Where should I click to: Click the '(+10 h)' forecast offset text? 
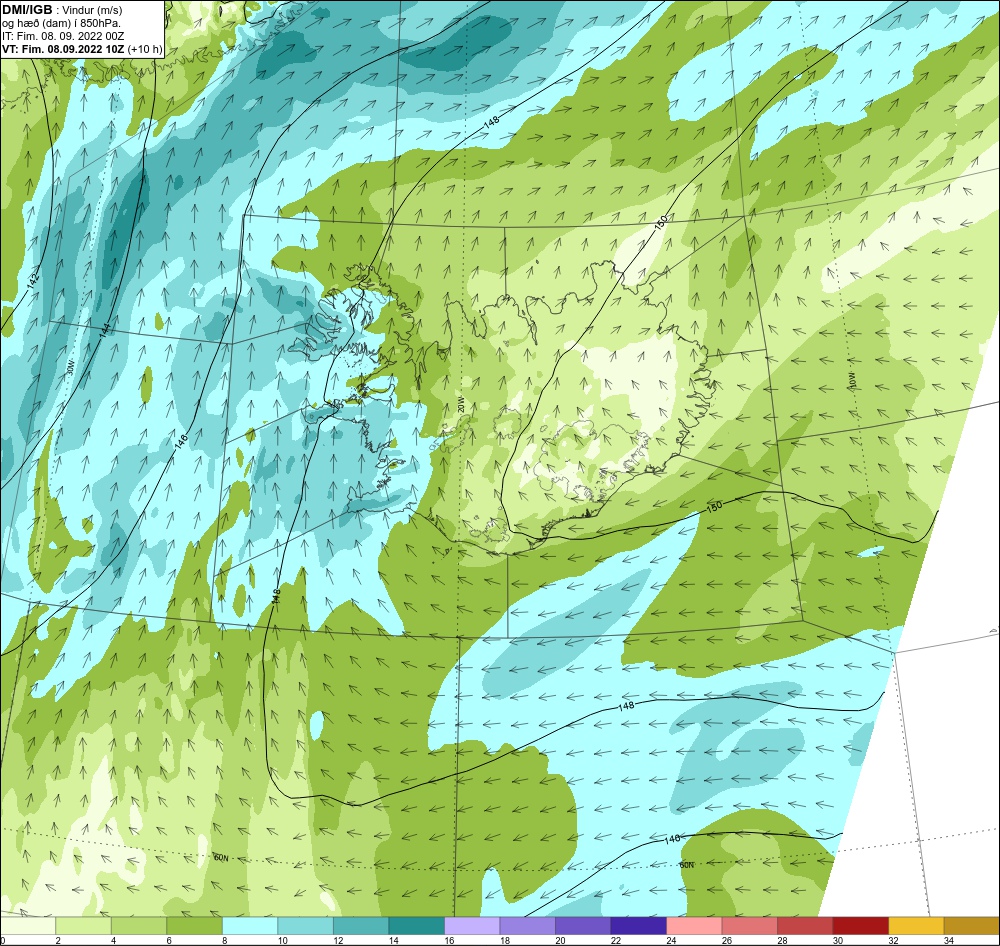[145, 49]
